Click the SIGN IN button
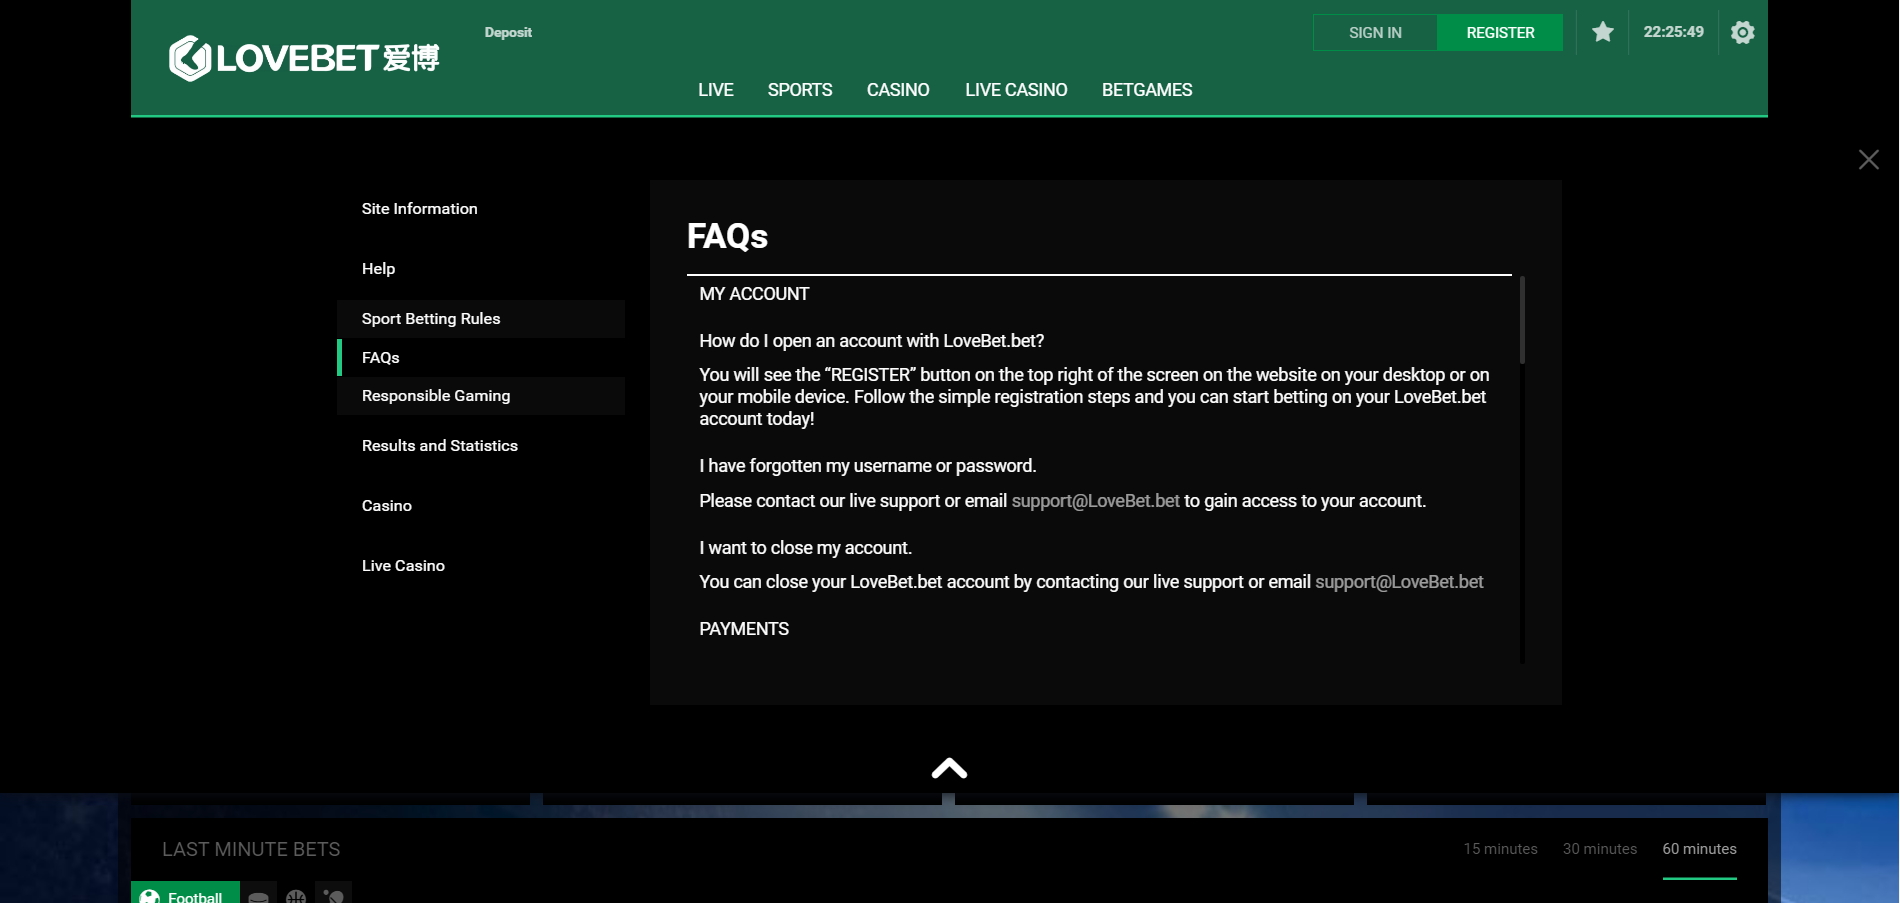 tap(1375, 32)
